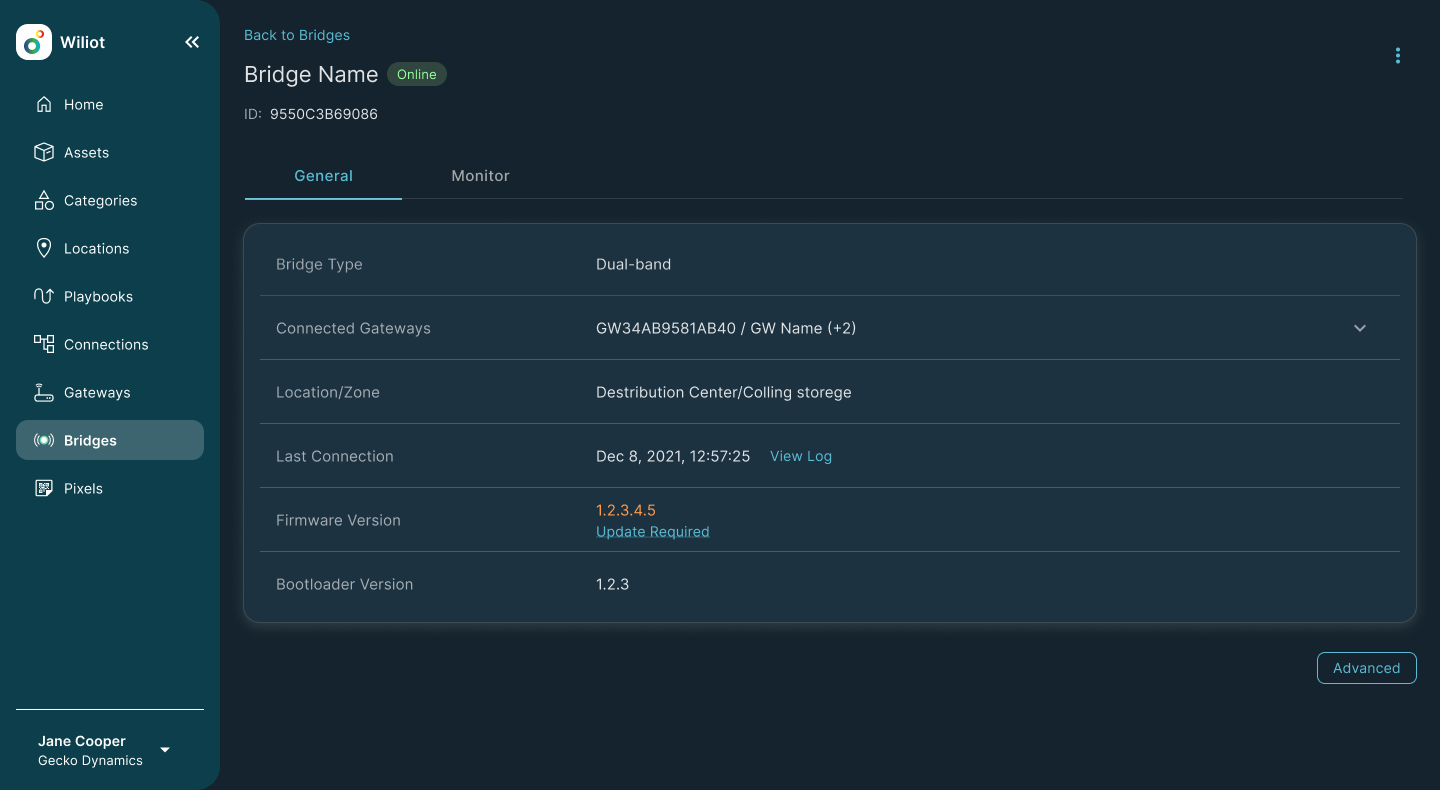Image resolution: width=1440 pixels, height=790 pixels.
Task: Click the Dec 8, 2021 timestamp
Action: click(673, 456)
